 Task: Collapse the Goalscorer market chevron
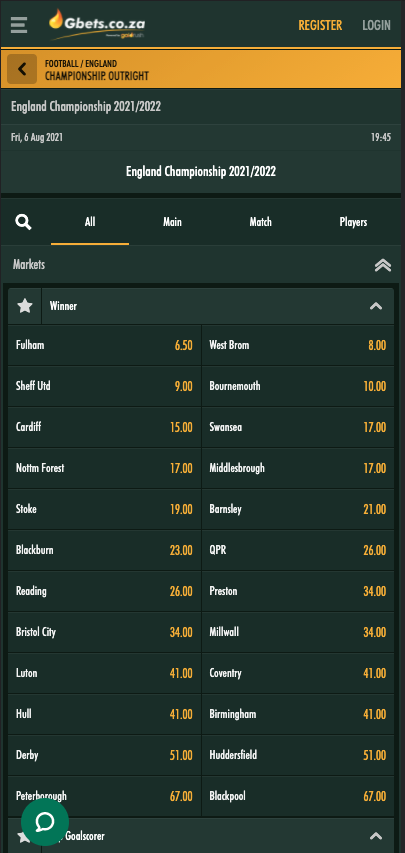point(376,836)
